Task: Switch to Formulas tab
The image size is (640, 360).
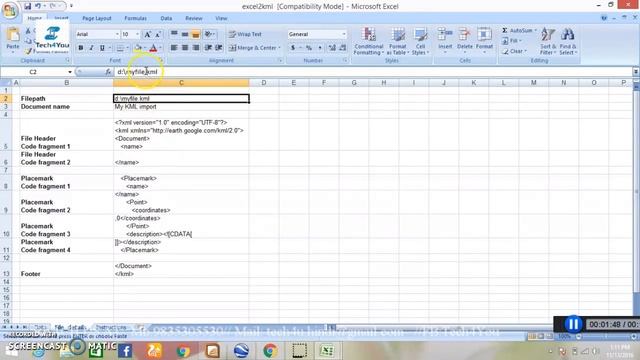Action: coord(136,18)
